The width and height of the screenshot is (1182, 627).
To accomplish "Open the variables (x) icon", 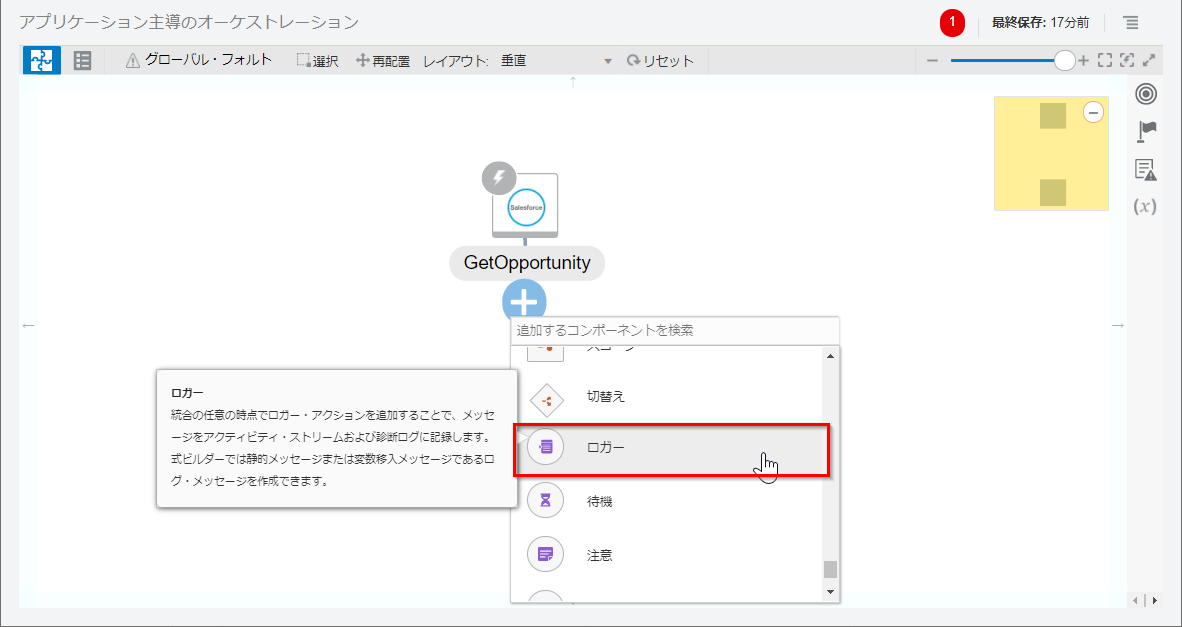I will (1145, 207).
